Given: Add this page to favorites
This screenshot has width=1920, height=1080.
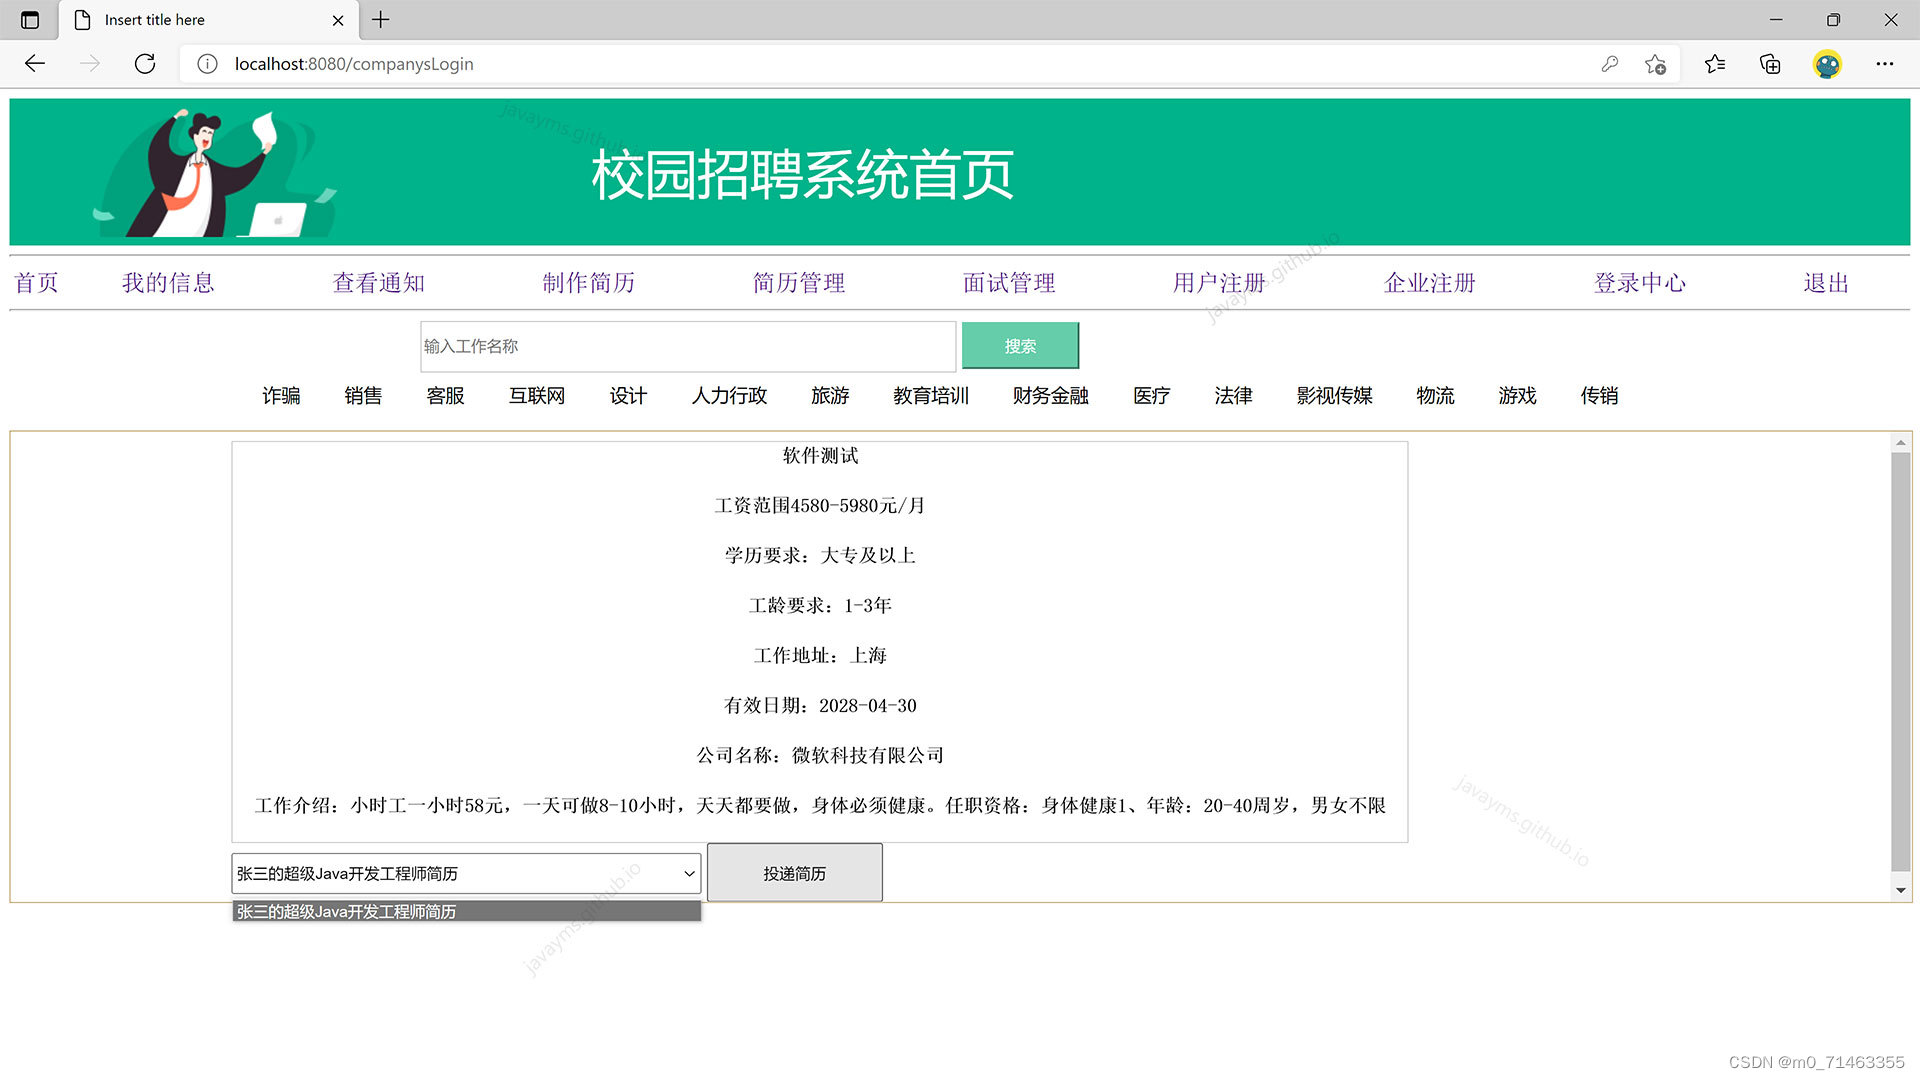Looking at the screenshot, I should click(1655, 64).
